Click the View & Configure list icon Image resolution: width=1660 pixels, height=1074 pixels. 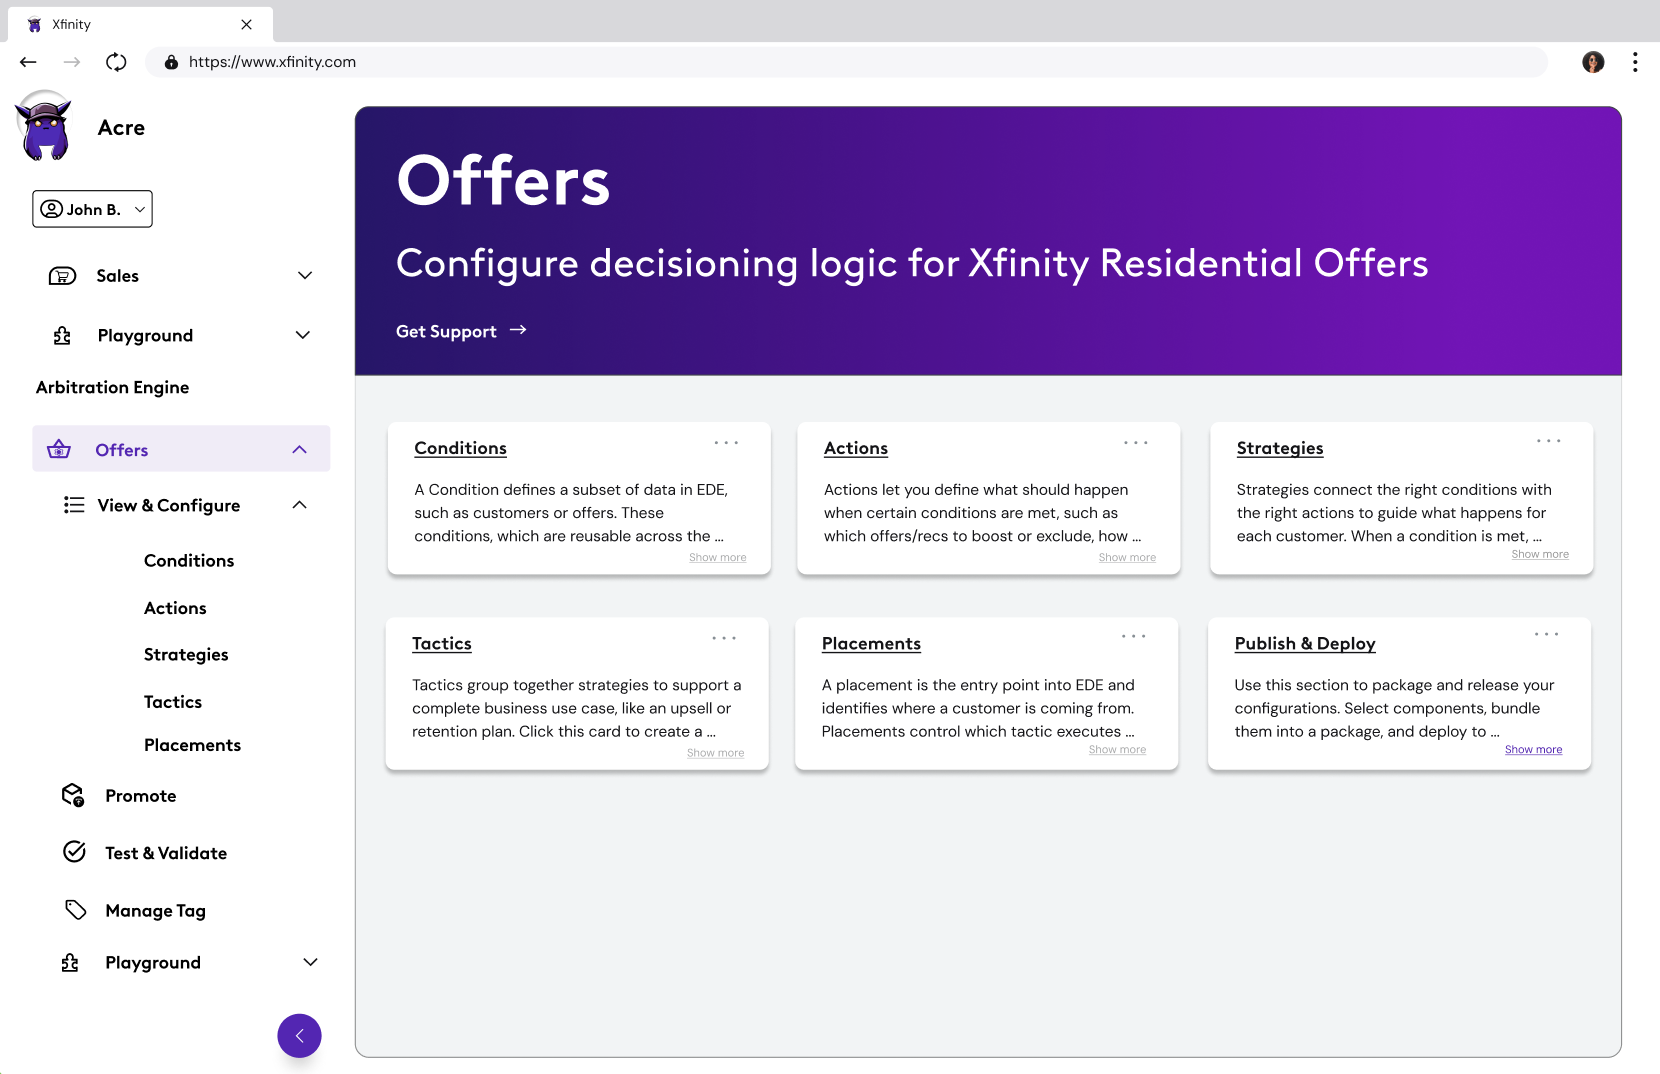pos(74,505)
